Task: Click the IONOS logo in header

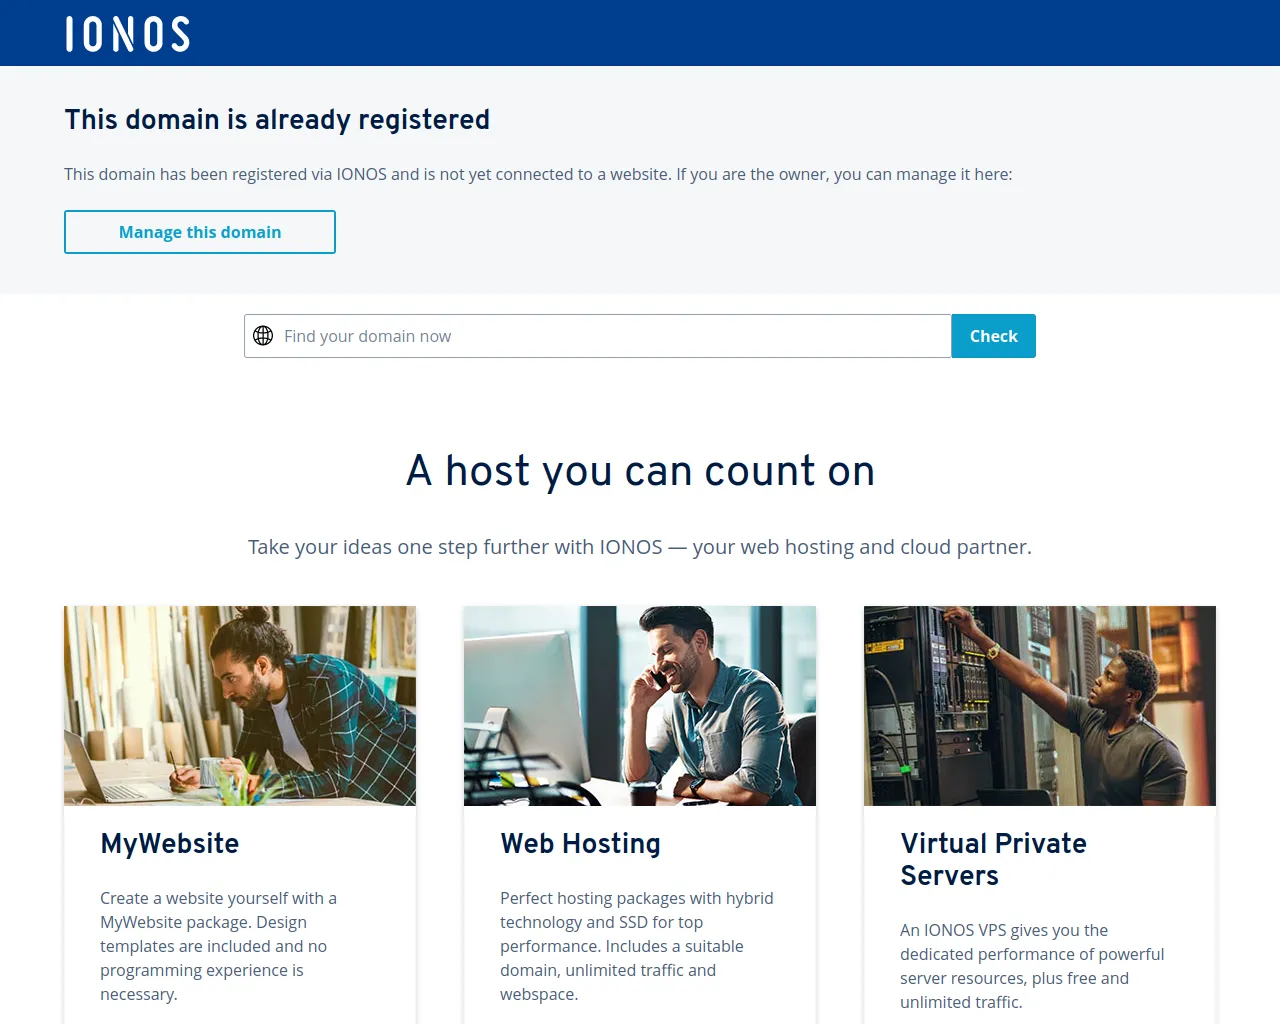Action: [128, 34]
